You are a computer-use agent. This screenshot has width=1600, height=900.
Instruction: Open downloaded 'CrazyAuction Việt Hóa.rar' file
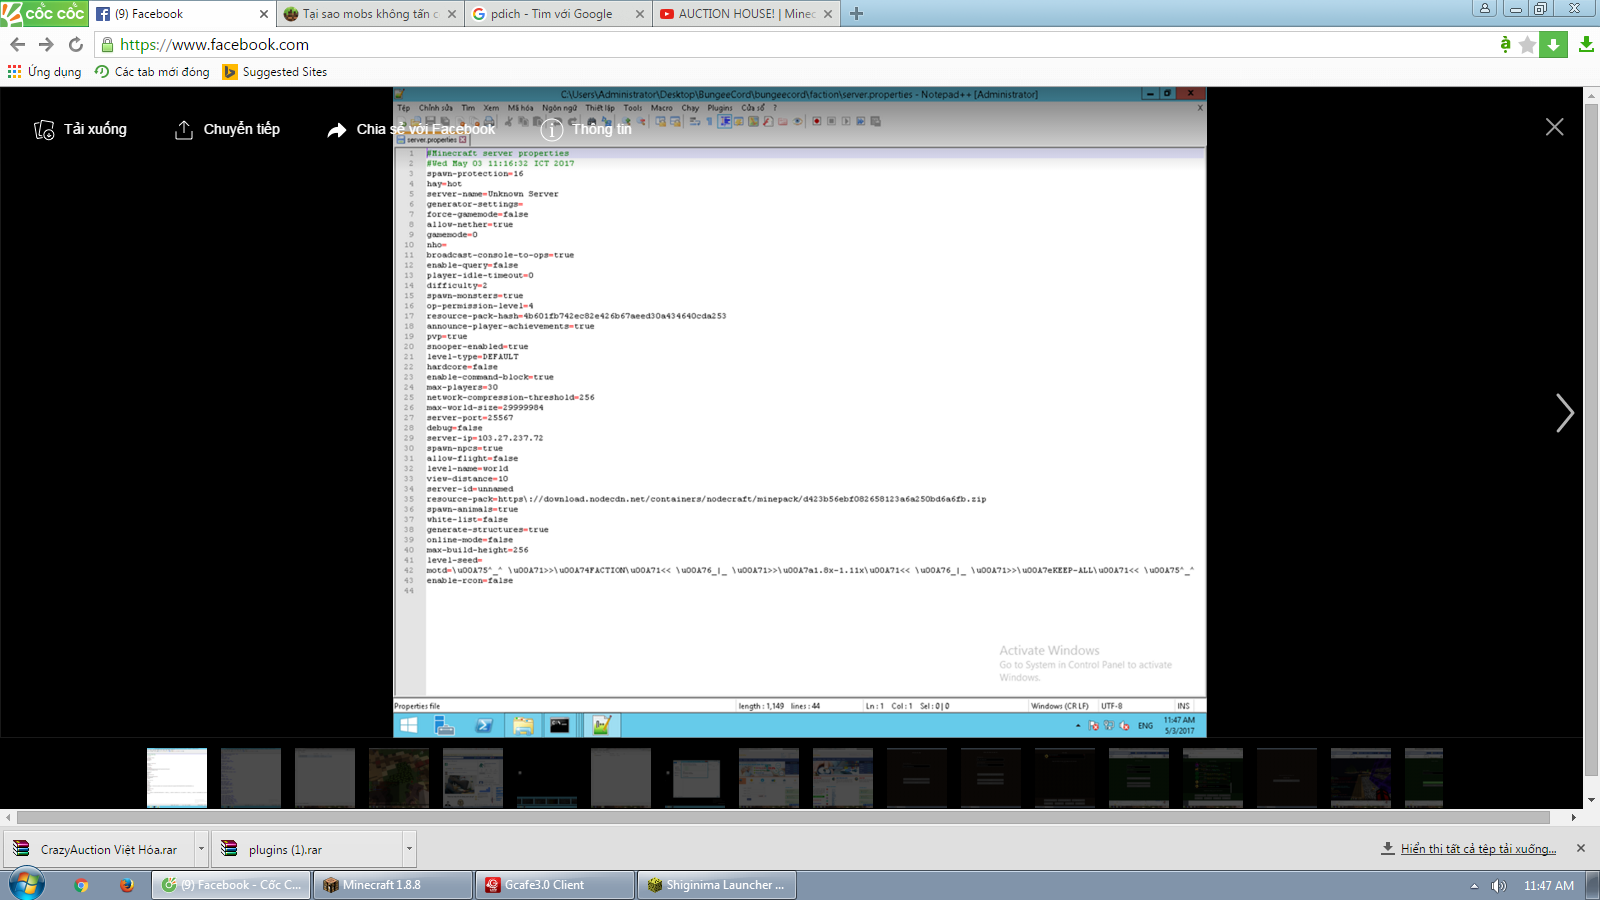point(99,849)
